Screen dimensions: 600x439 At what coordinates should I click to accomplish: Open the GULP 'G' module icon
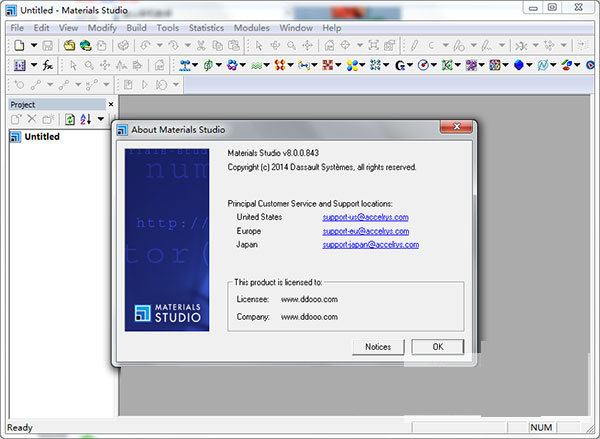pyautogui.click(x=400, y=65)
